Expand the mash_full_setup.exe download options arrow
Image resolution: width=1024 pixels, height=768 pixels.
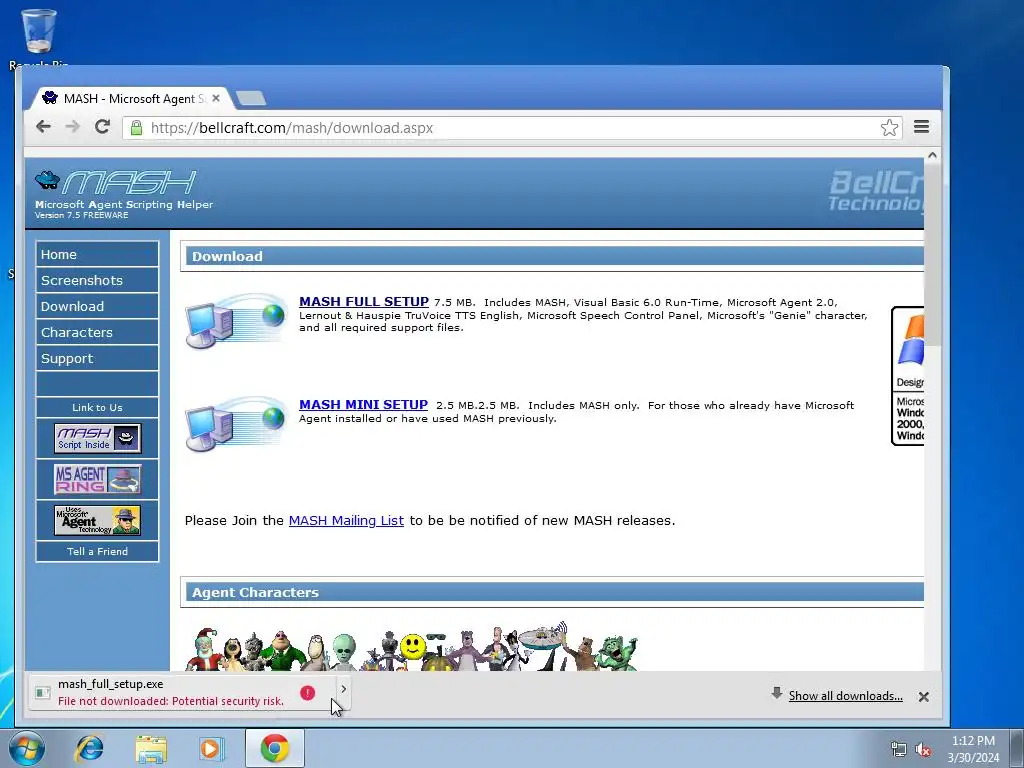pyautogui.click(x=344, y=689)
